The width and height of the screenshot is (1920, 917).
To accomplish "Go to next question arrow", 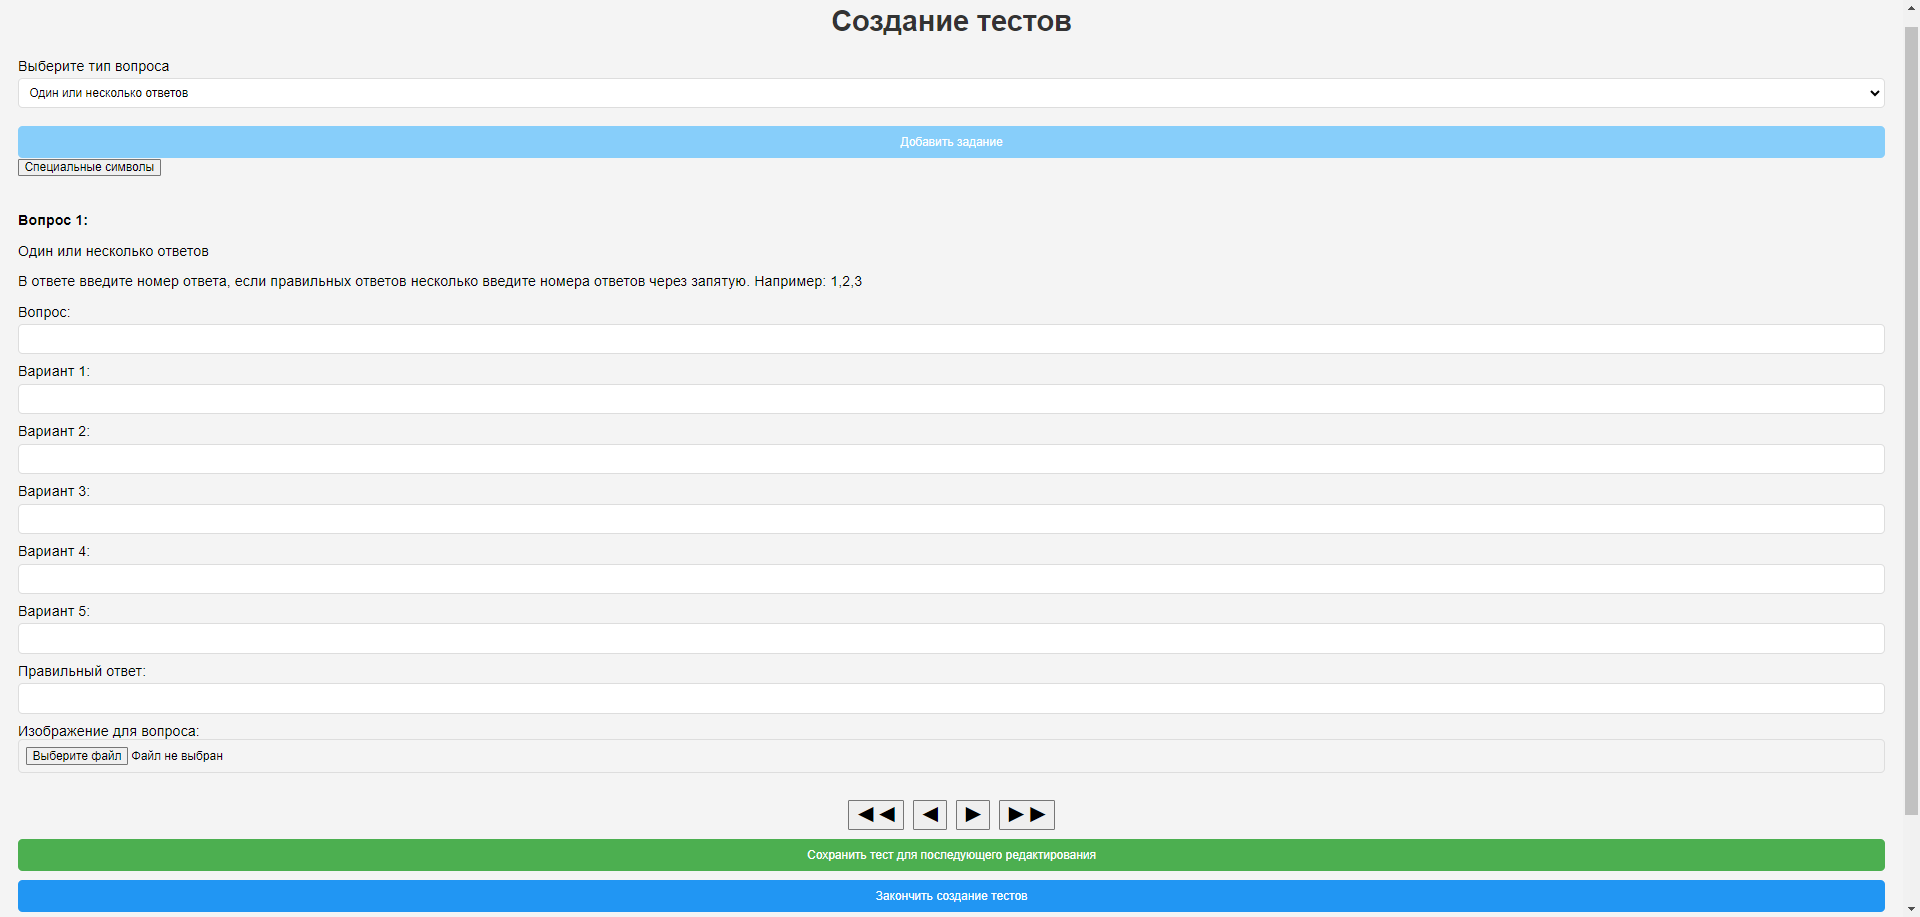I will tap(972, 815).
